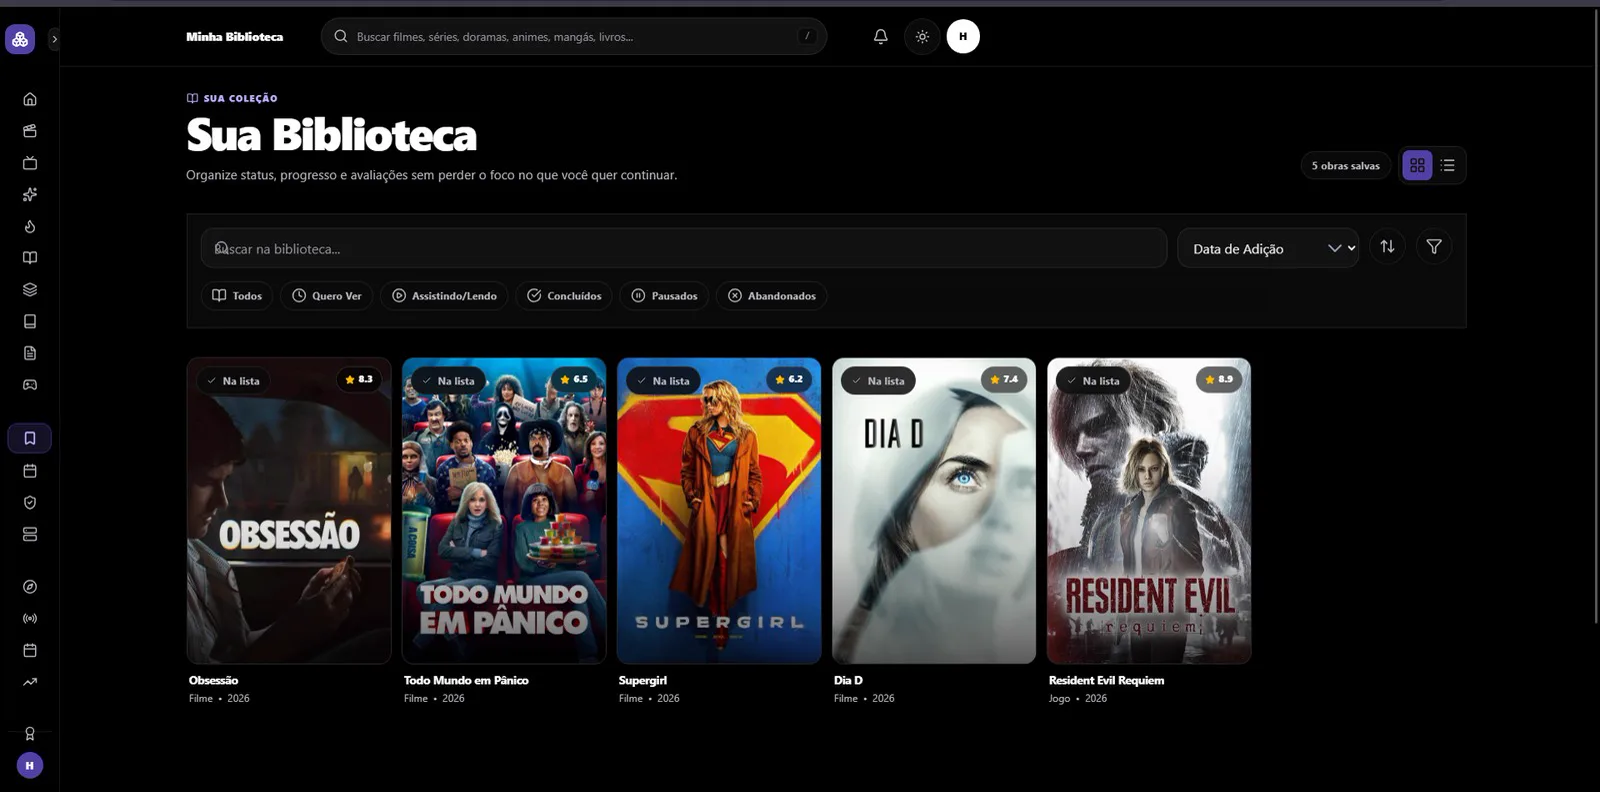The height and width of the screenshot is (792, 1600).
Task: Select the "Todos" filter tab
Action: [x=237, y=296]
